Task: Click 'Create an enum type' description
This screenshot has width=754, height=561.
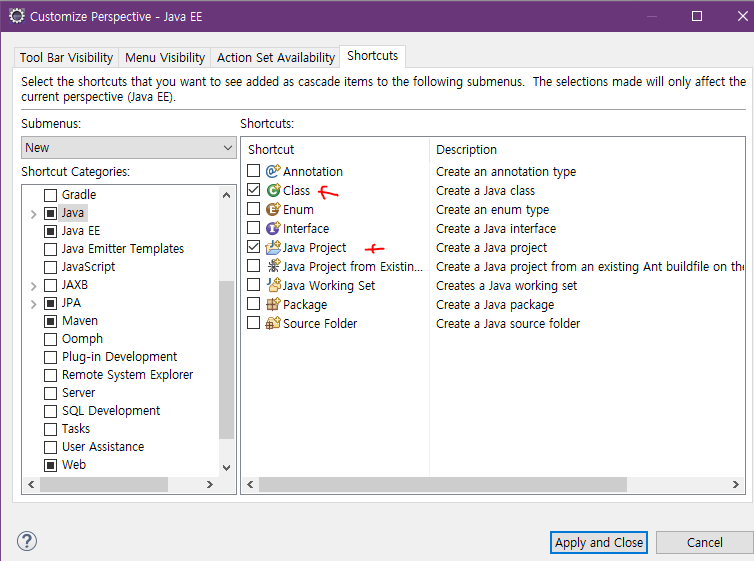Action: point(492,210)
